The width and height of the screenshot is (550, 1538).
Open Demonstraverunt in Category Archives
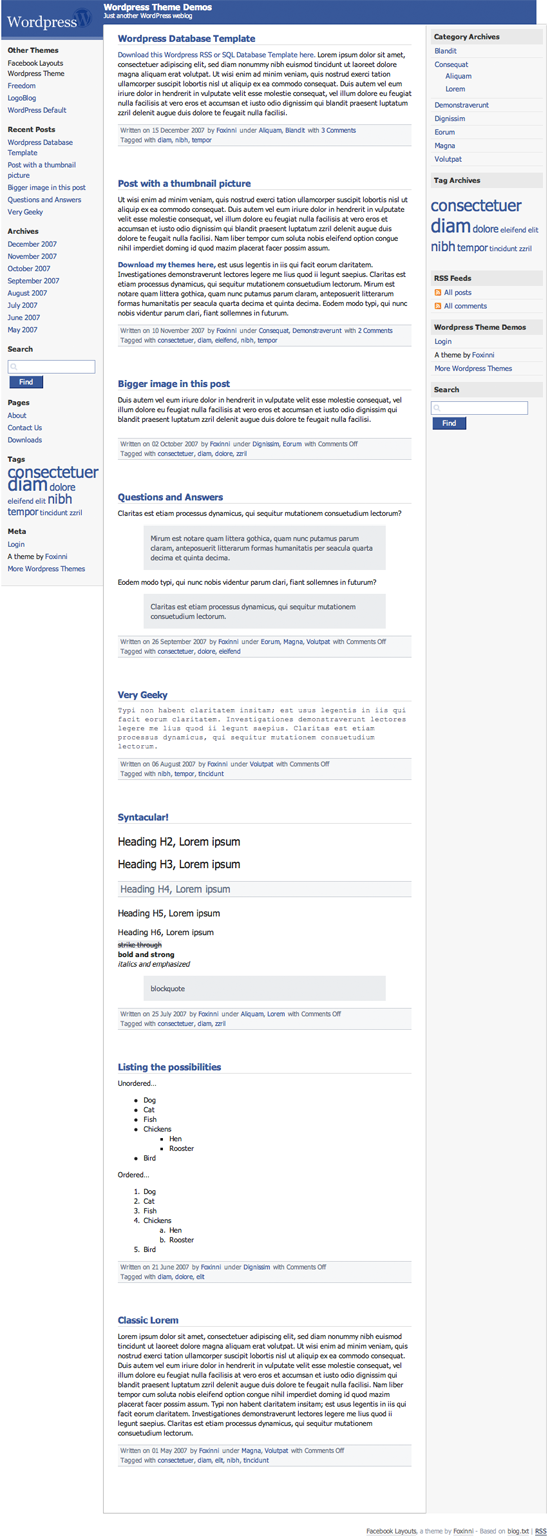pos(461,105)
